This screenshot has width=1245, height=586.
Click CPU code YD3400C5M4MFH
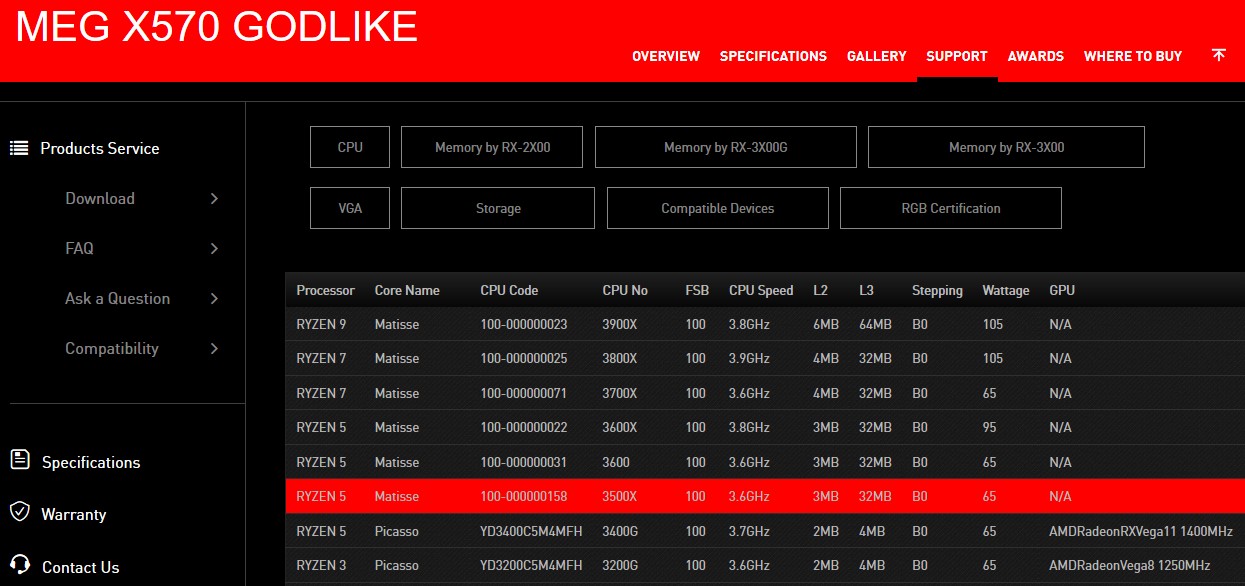[531, 531]
